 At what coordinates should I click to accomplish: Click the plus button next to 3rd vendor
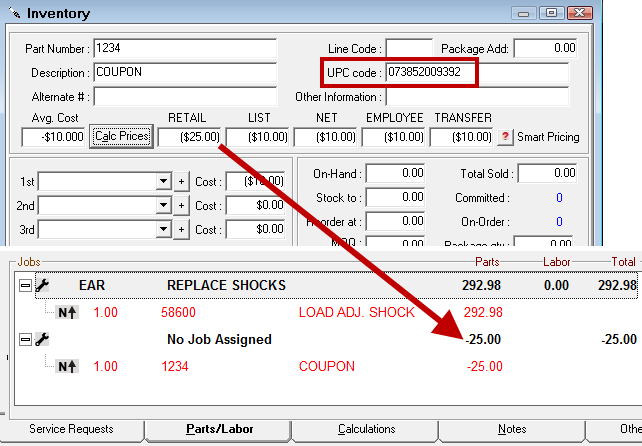(x=181, y=230)
